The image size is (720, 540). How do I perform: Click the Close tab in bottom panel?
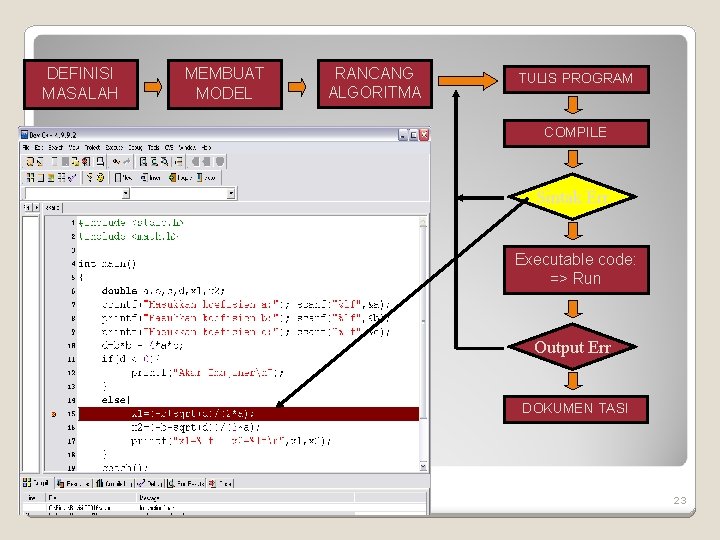coord(221,483)
